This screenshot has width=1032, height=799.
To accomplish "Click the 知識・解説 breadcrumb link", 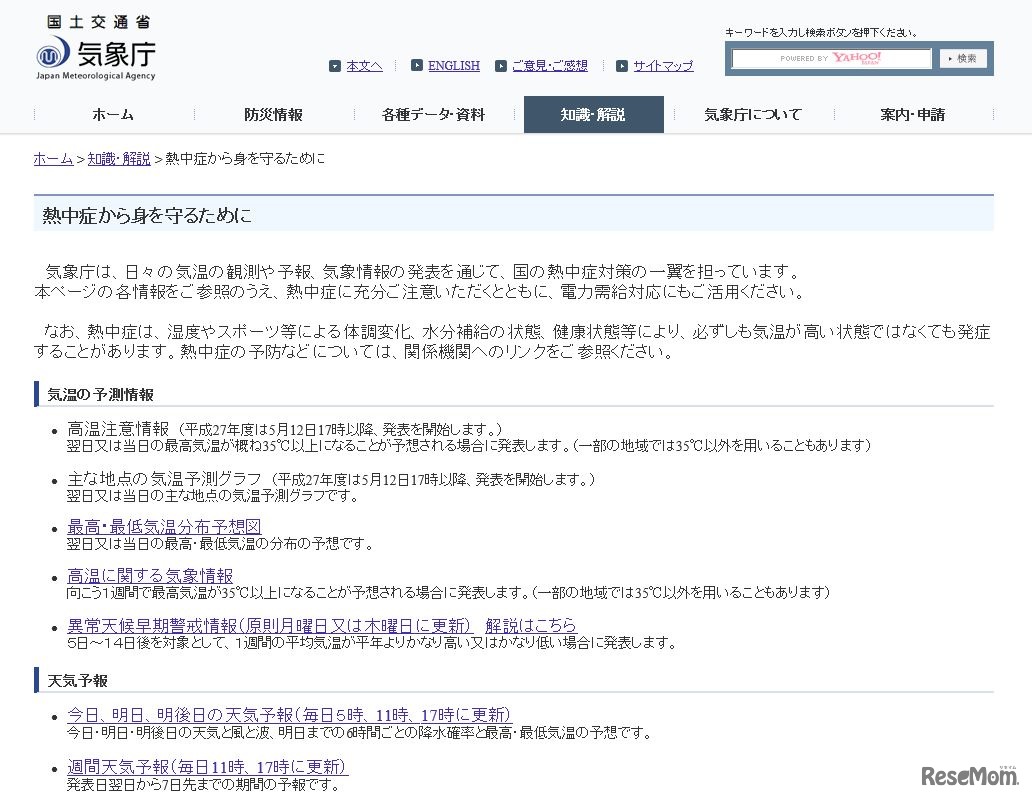I will [119, 158].
